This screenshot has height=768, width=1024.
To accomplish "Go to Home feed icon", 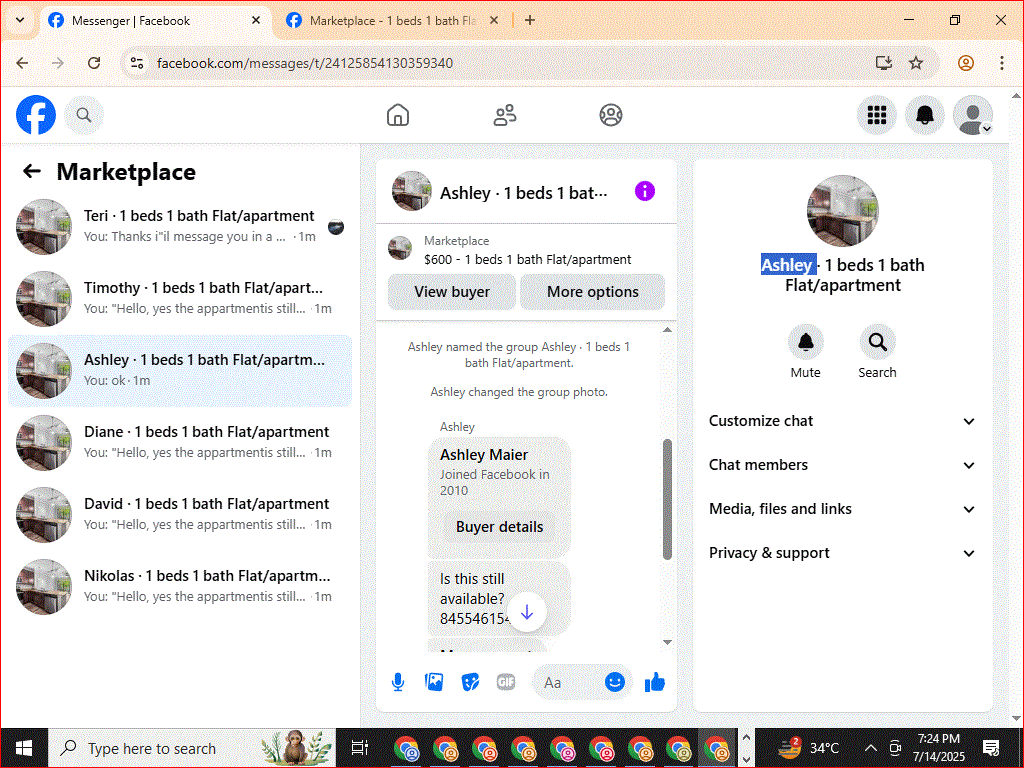I will tap(398, 115).
